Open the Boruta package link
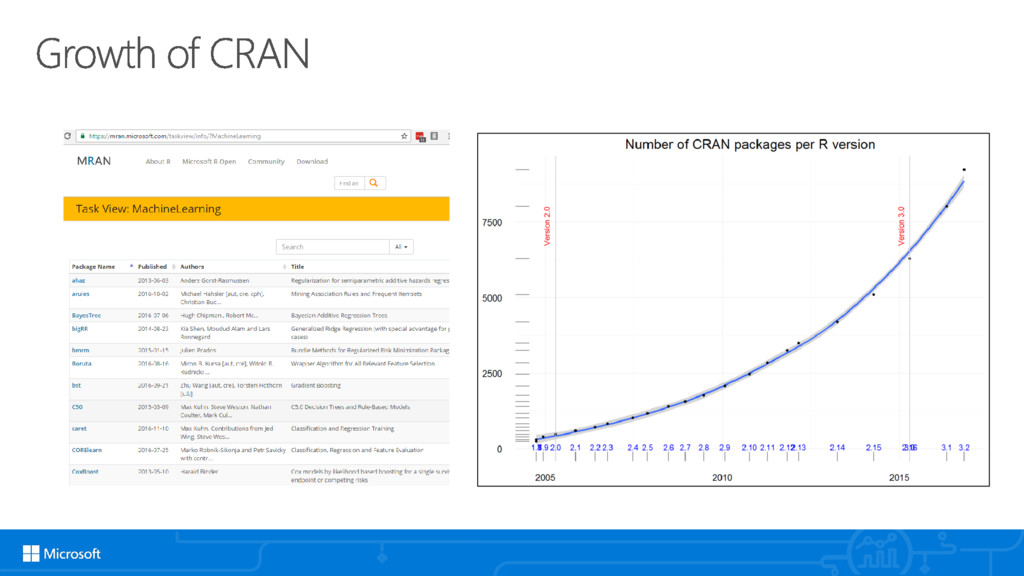The image size is (1024, 576). [x=82, y=363]
